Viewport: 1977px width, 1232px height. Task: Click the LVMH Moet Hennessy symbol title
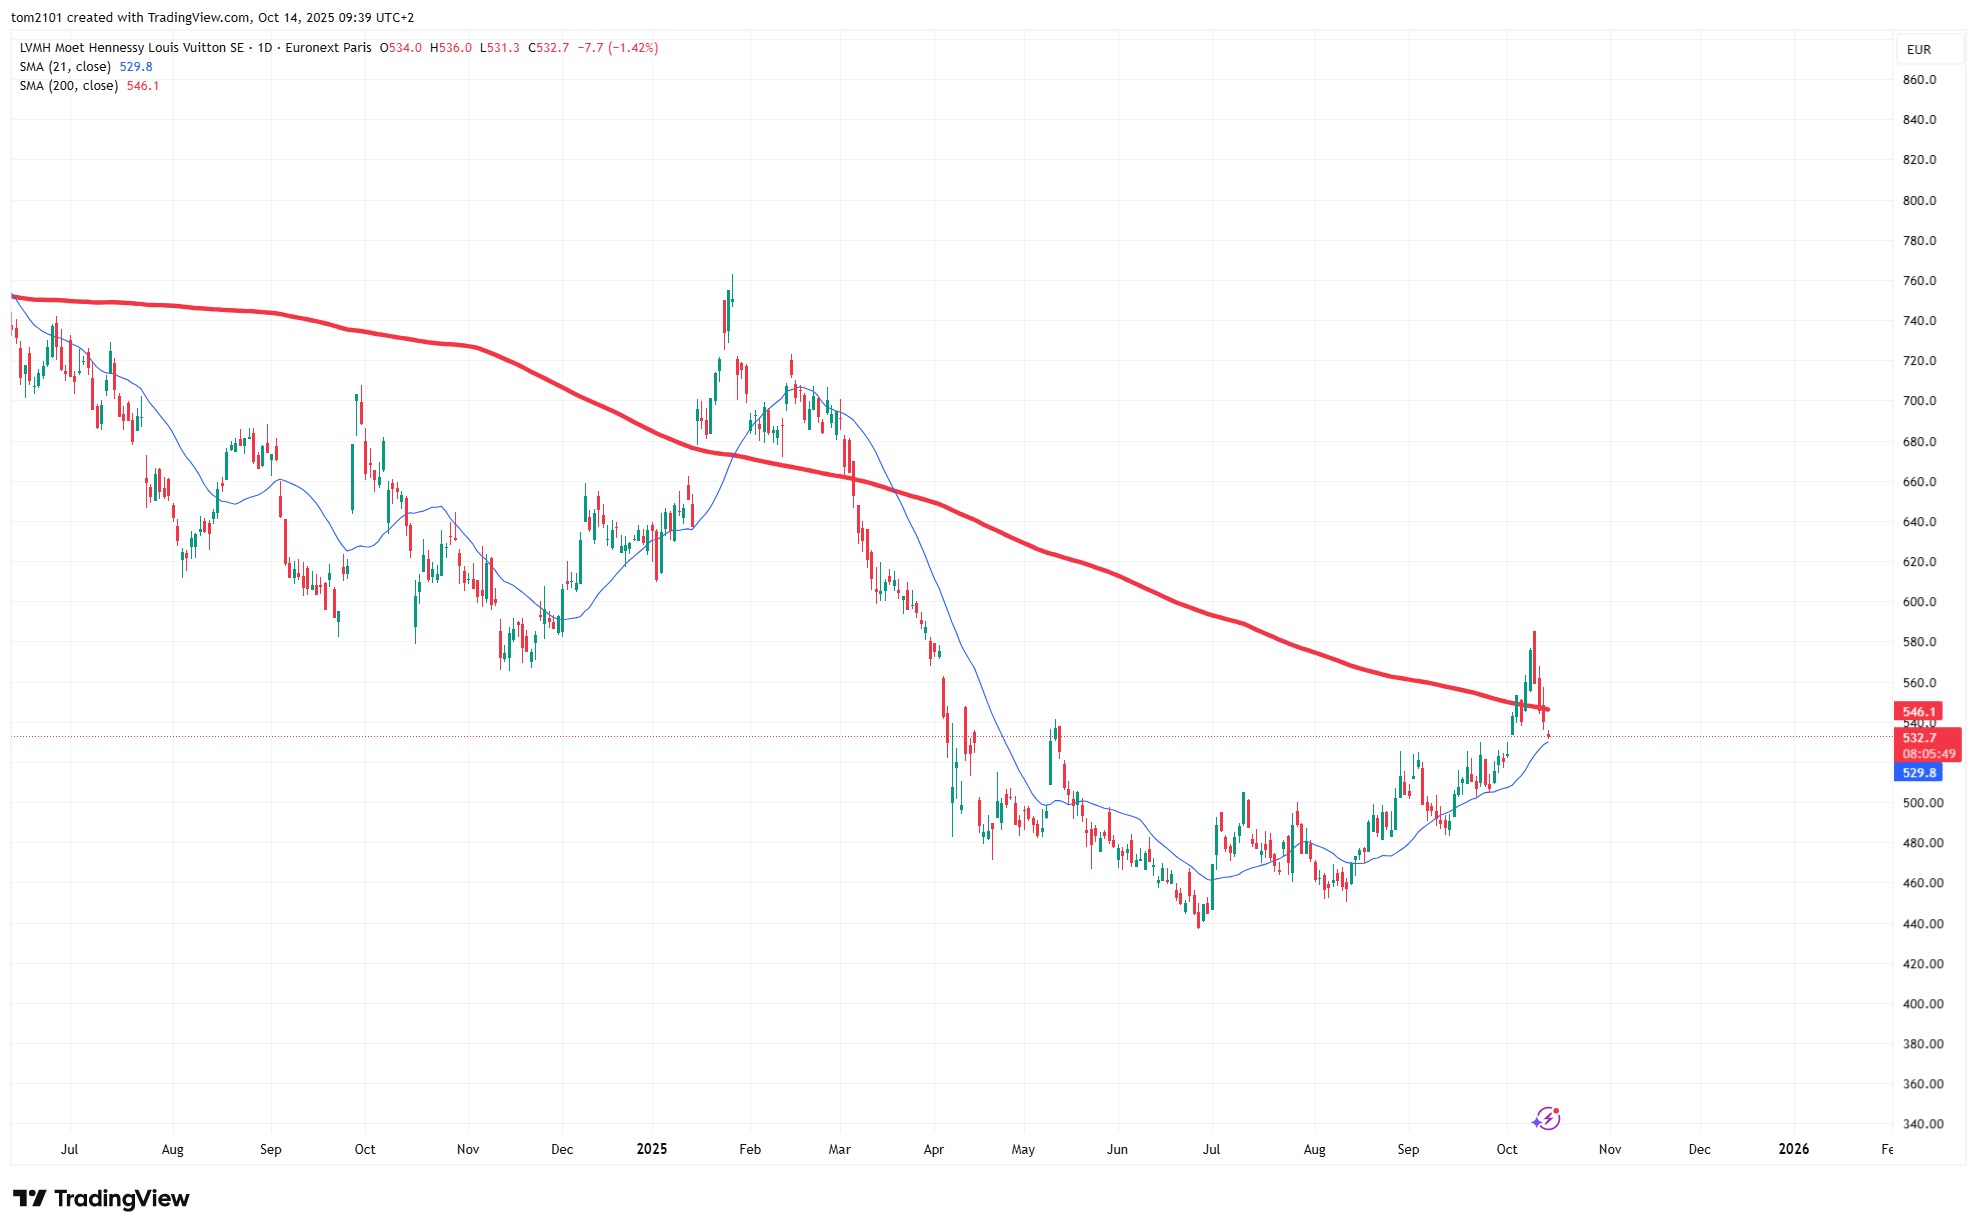[x=131, y=48]
